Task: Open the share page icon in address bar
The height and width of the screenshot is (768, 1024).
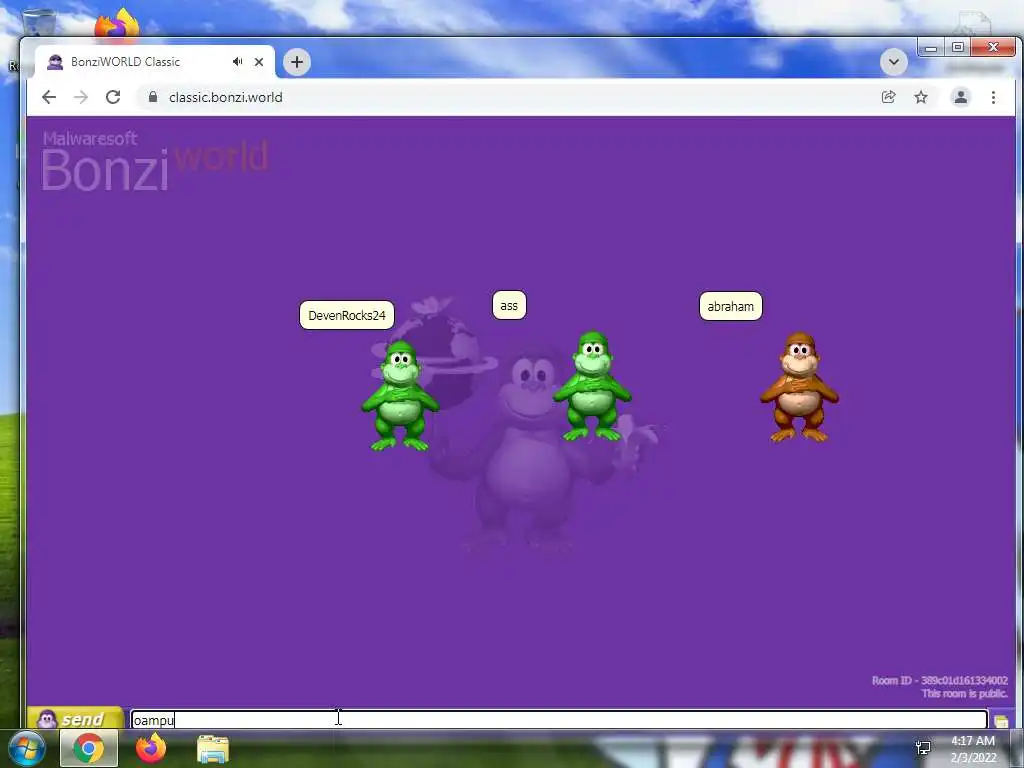Action: pos(888,97)
